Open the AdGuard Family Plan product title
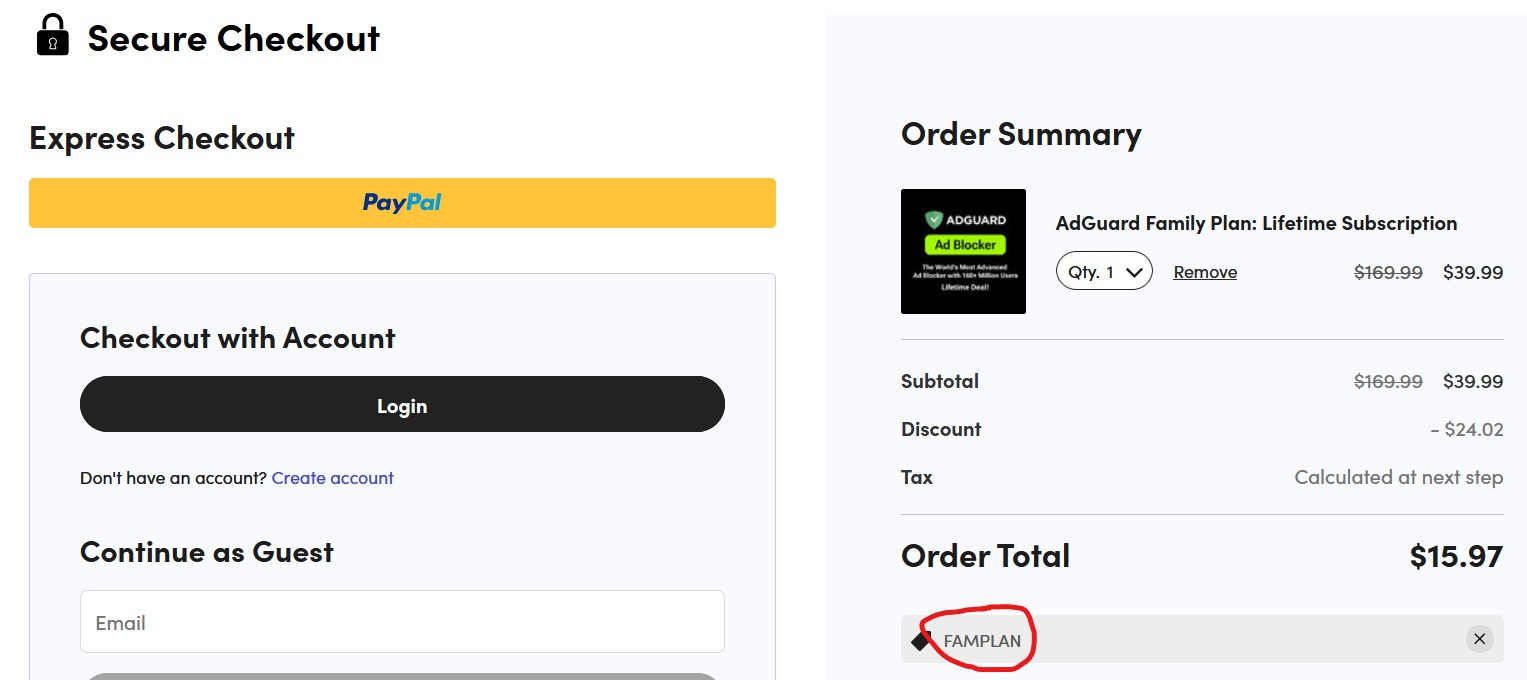Viewport: 1527px width, 680px height. 1256,223
